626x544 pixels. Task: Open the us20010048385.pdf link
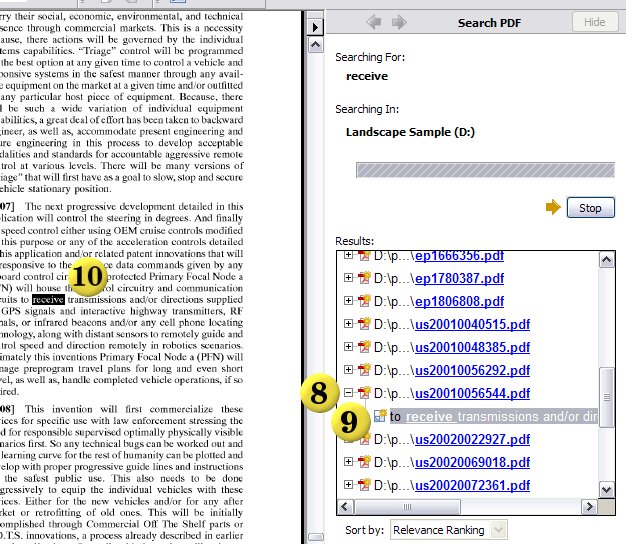[473, 347]
